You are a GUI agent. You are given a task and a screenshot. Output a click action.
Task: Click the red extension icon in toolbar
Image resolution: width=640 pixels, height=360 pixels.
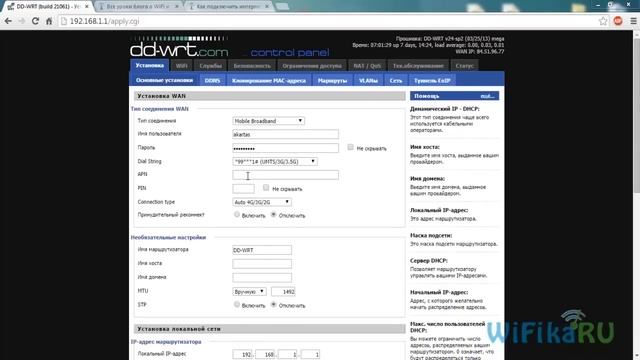(x=618, y=21)
